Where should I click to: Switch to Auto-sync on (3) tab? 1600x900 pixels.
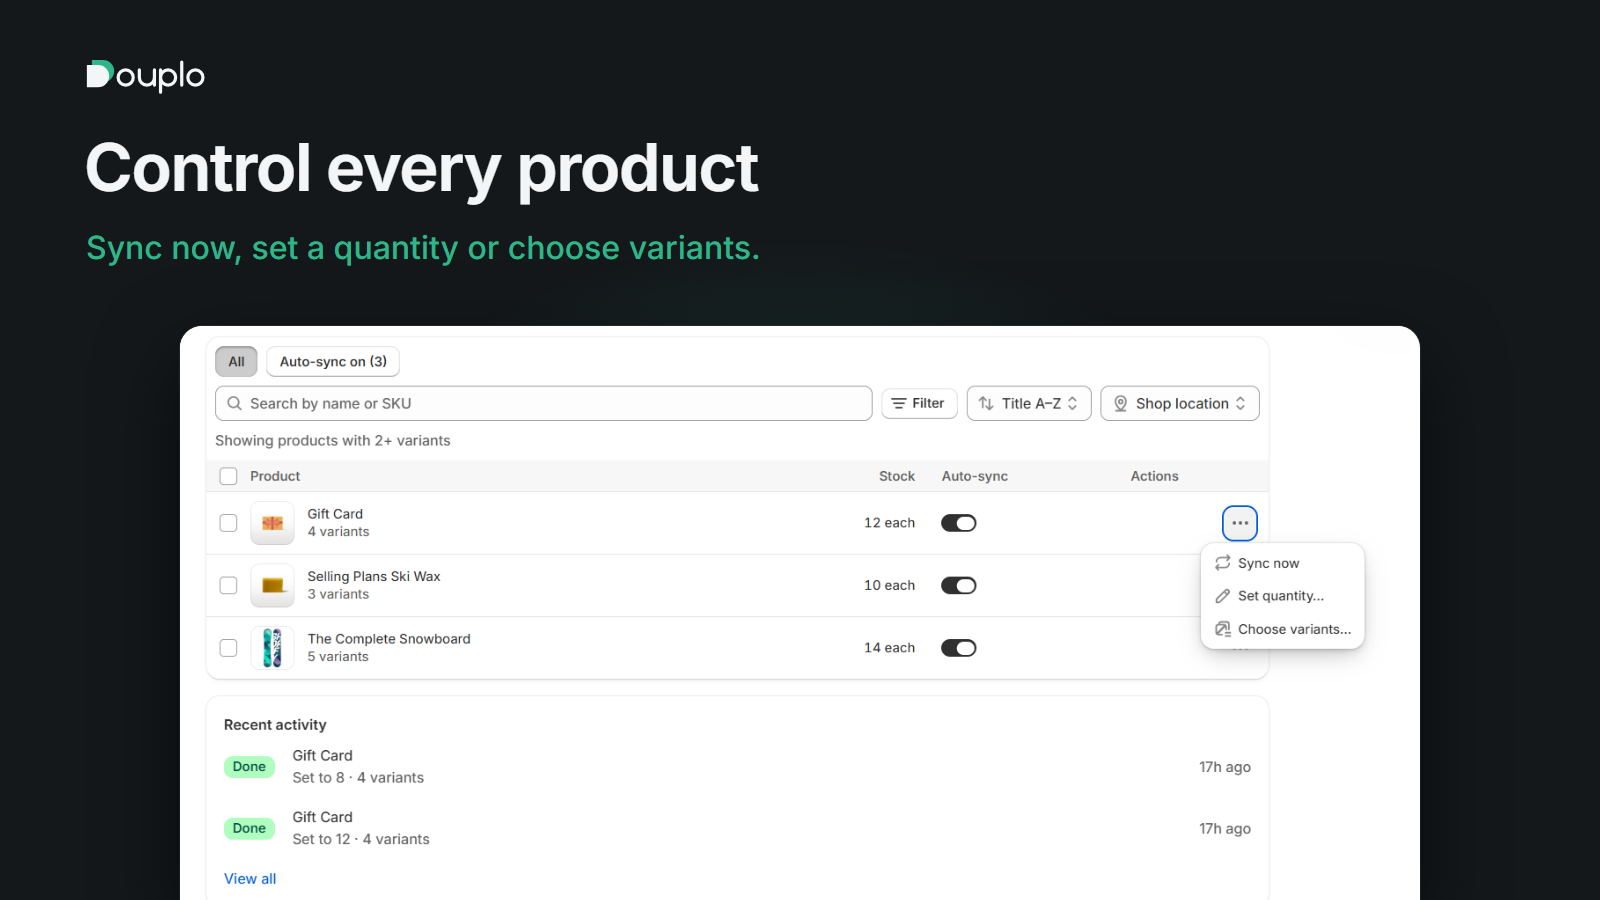coord(333,362)
